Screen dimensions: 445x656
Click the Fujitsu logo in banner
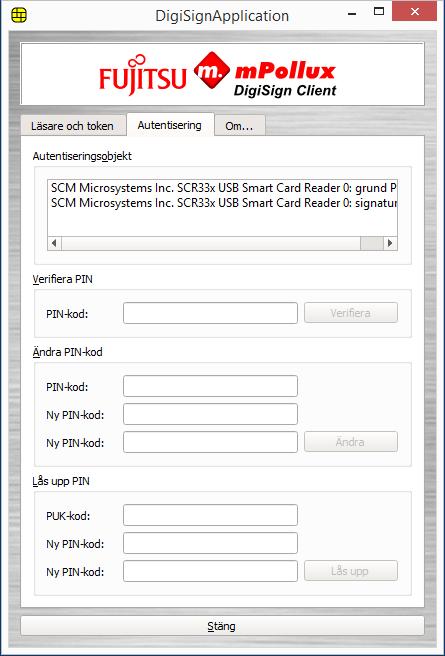(x=143, y=76)
